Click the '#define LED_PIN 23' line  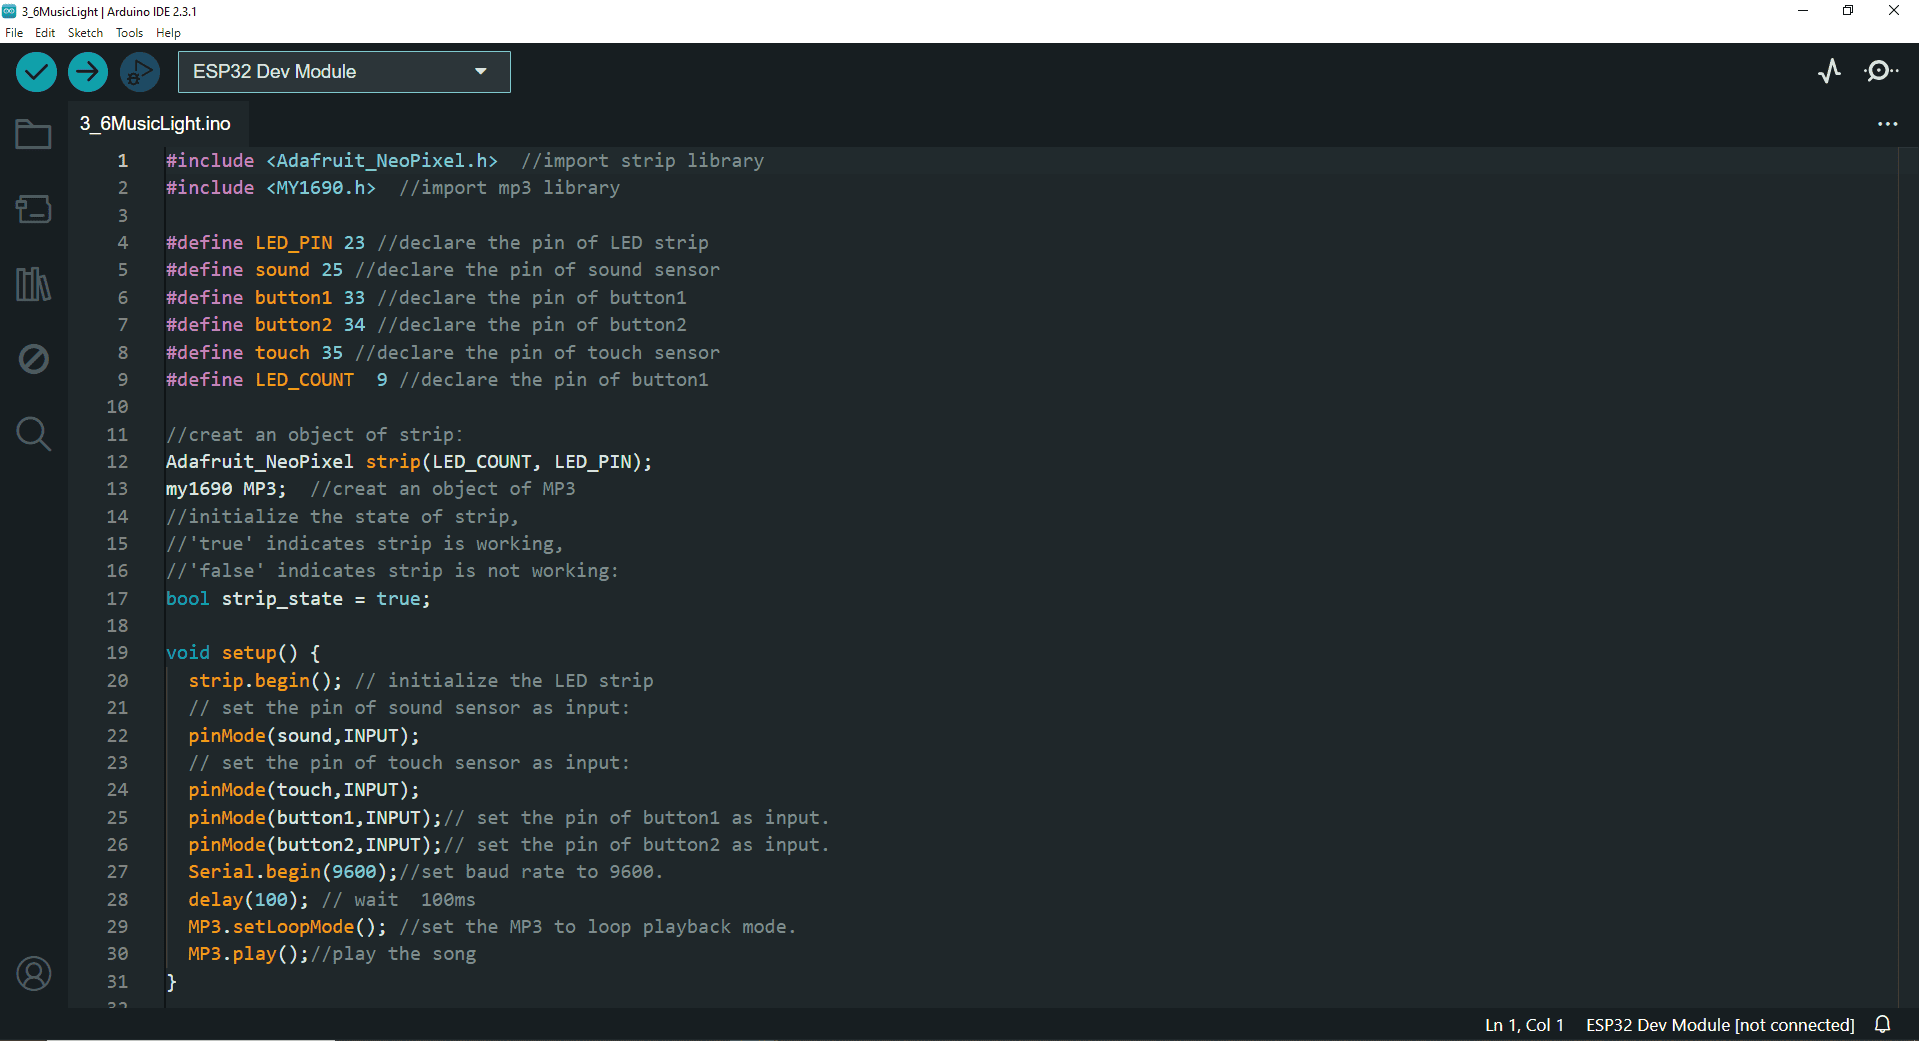[437, 243]
